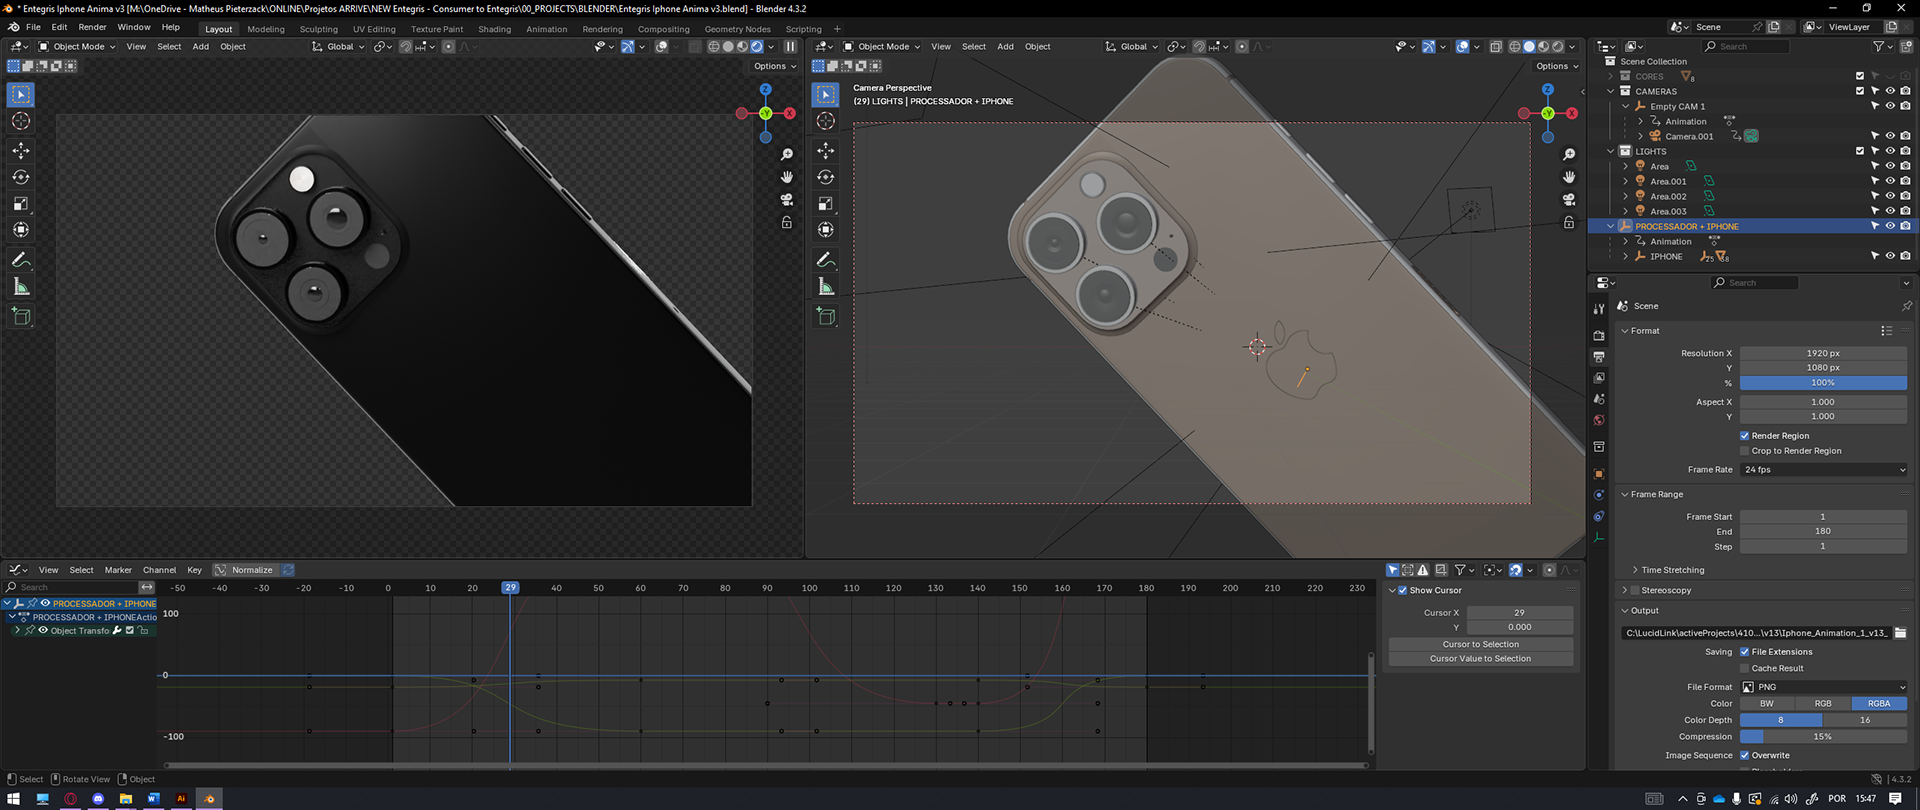
Task: Set Color Depth to 16
Action: 1865,720
